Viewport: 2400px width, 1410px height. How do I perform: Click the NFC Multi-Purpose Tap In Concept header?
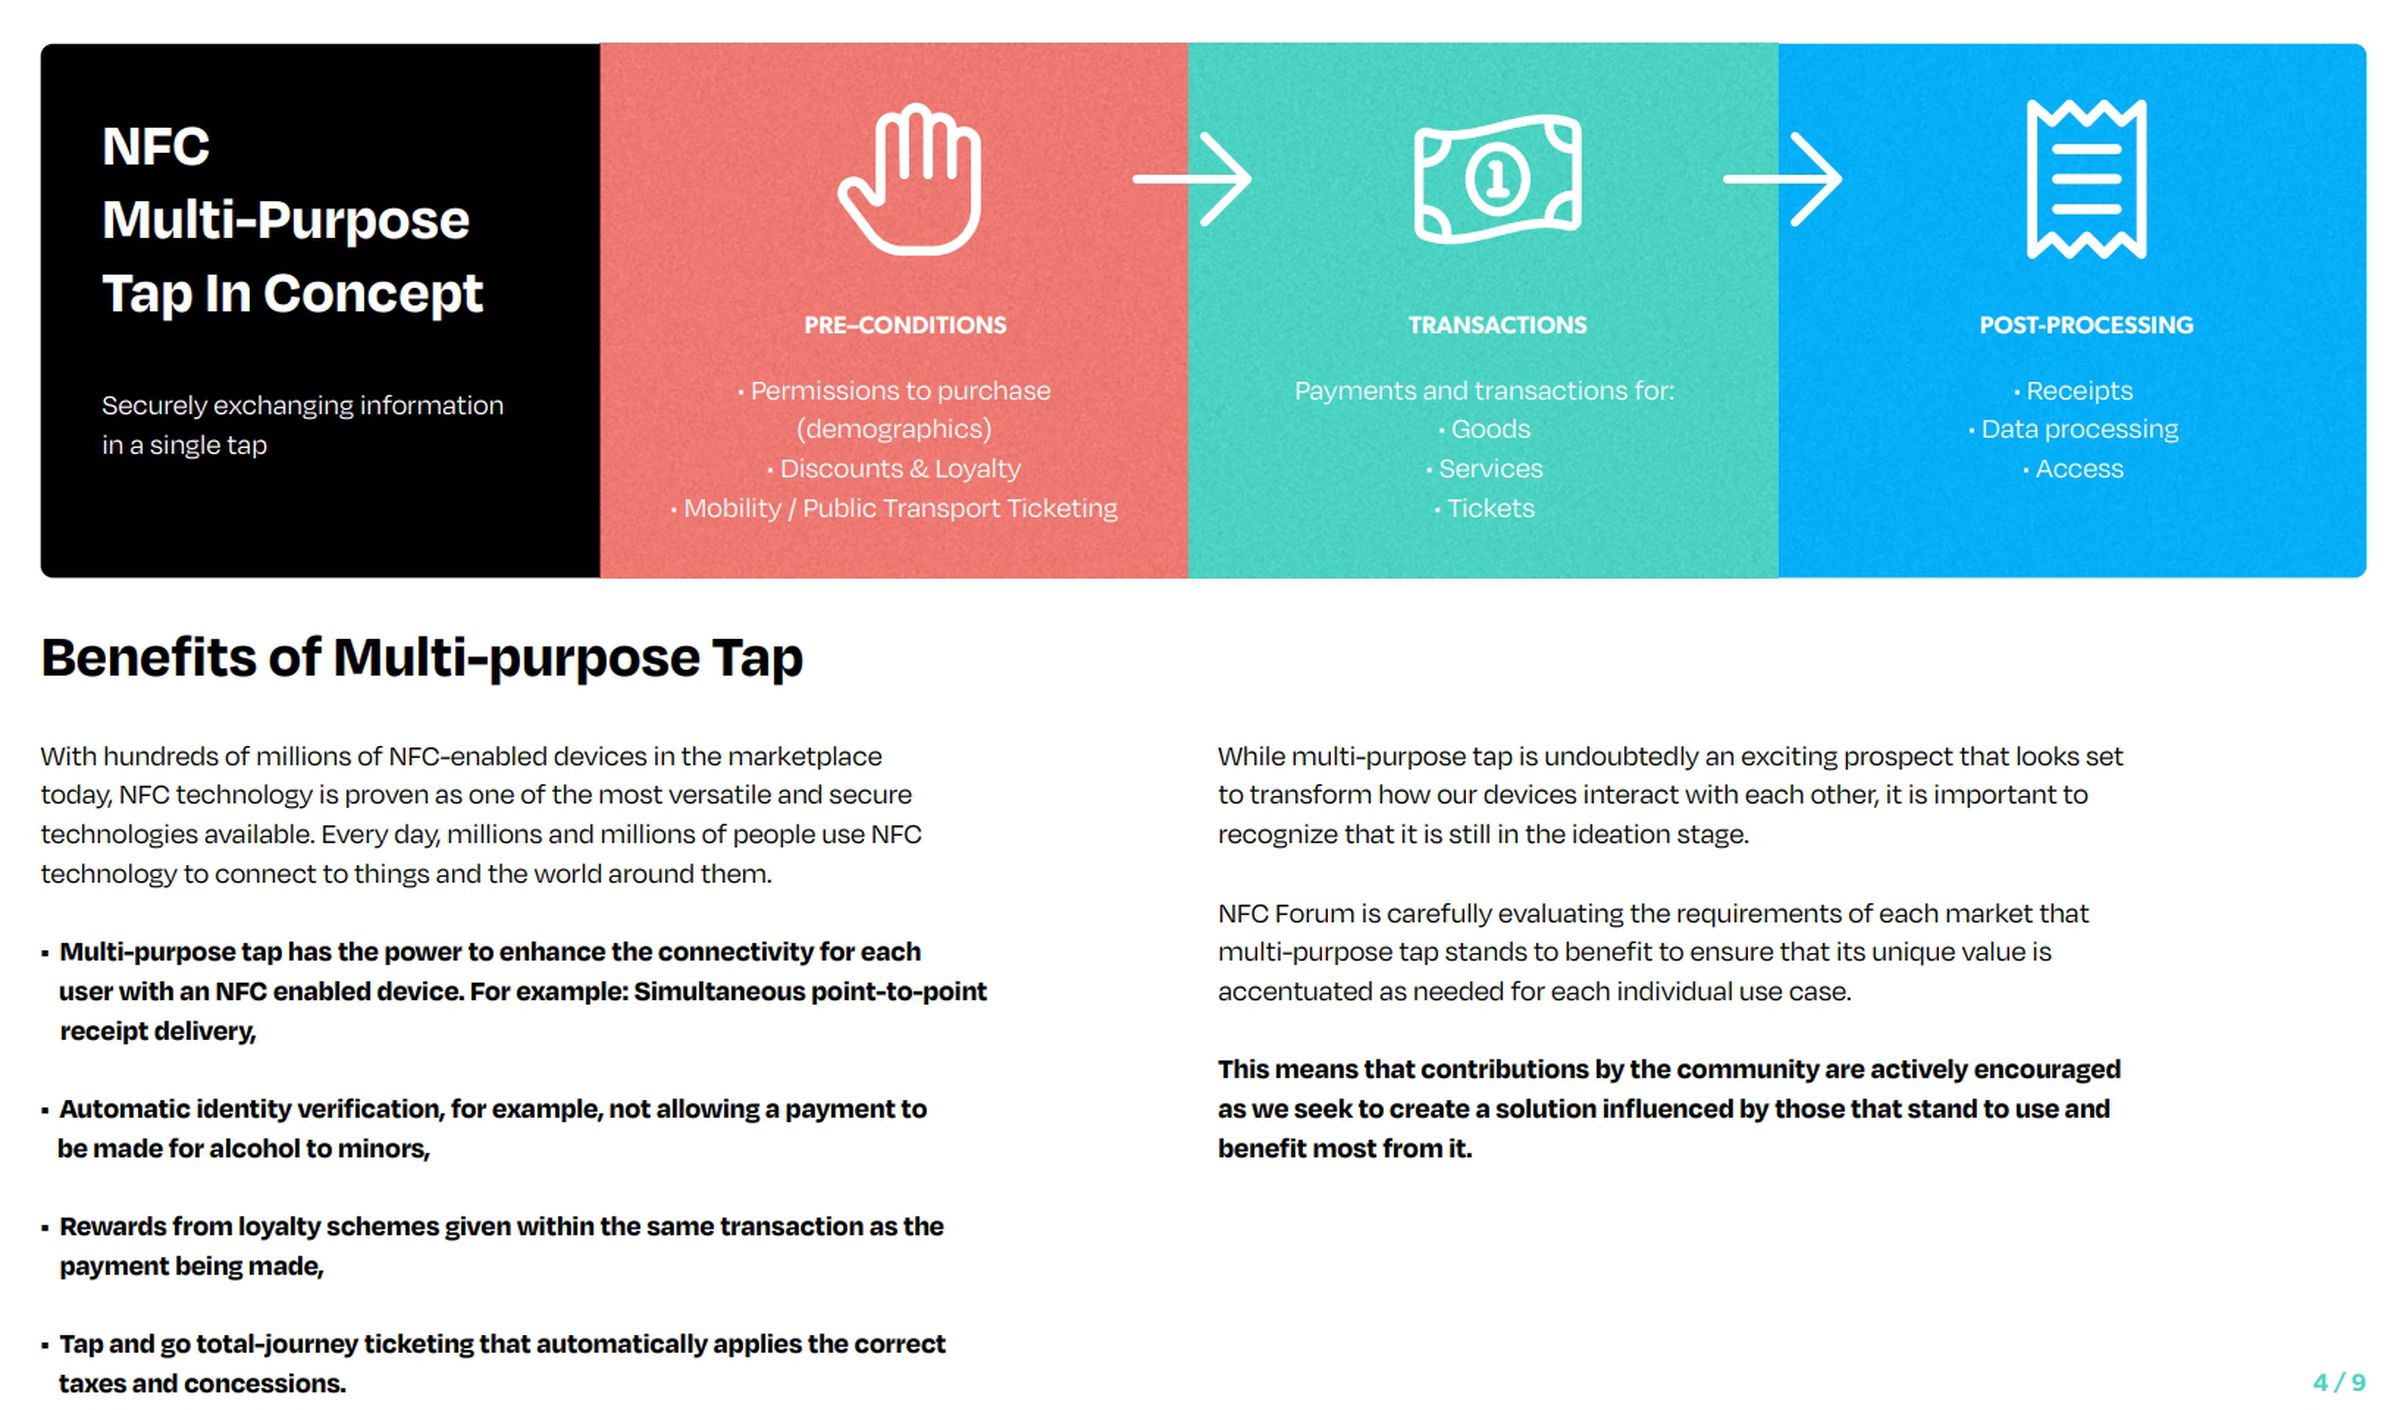(269, 220)
